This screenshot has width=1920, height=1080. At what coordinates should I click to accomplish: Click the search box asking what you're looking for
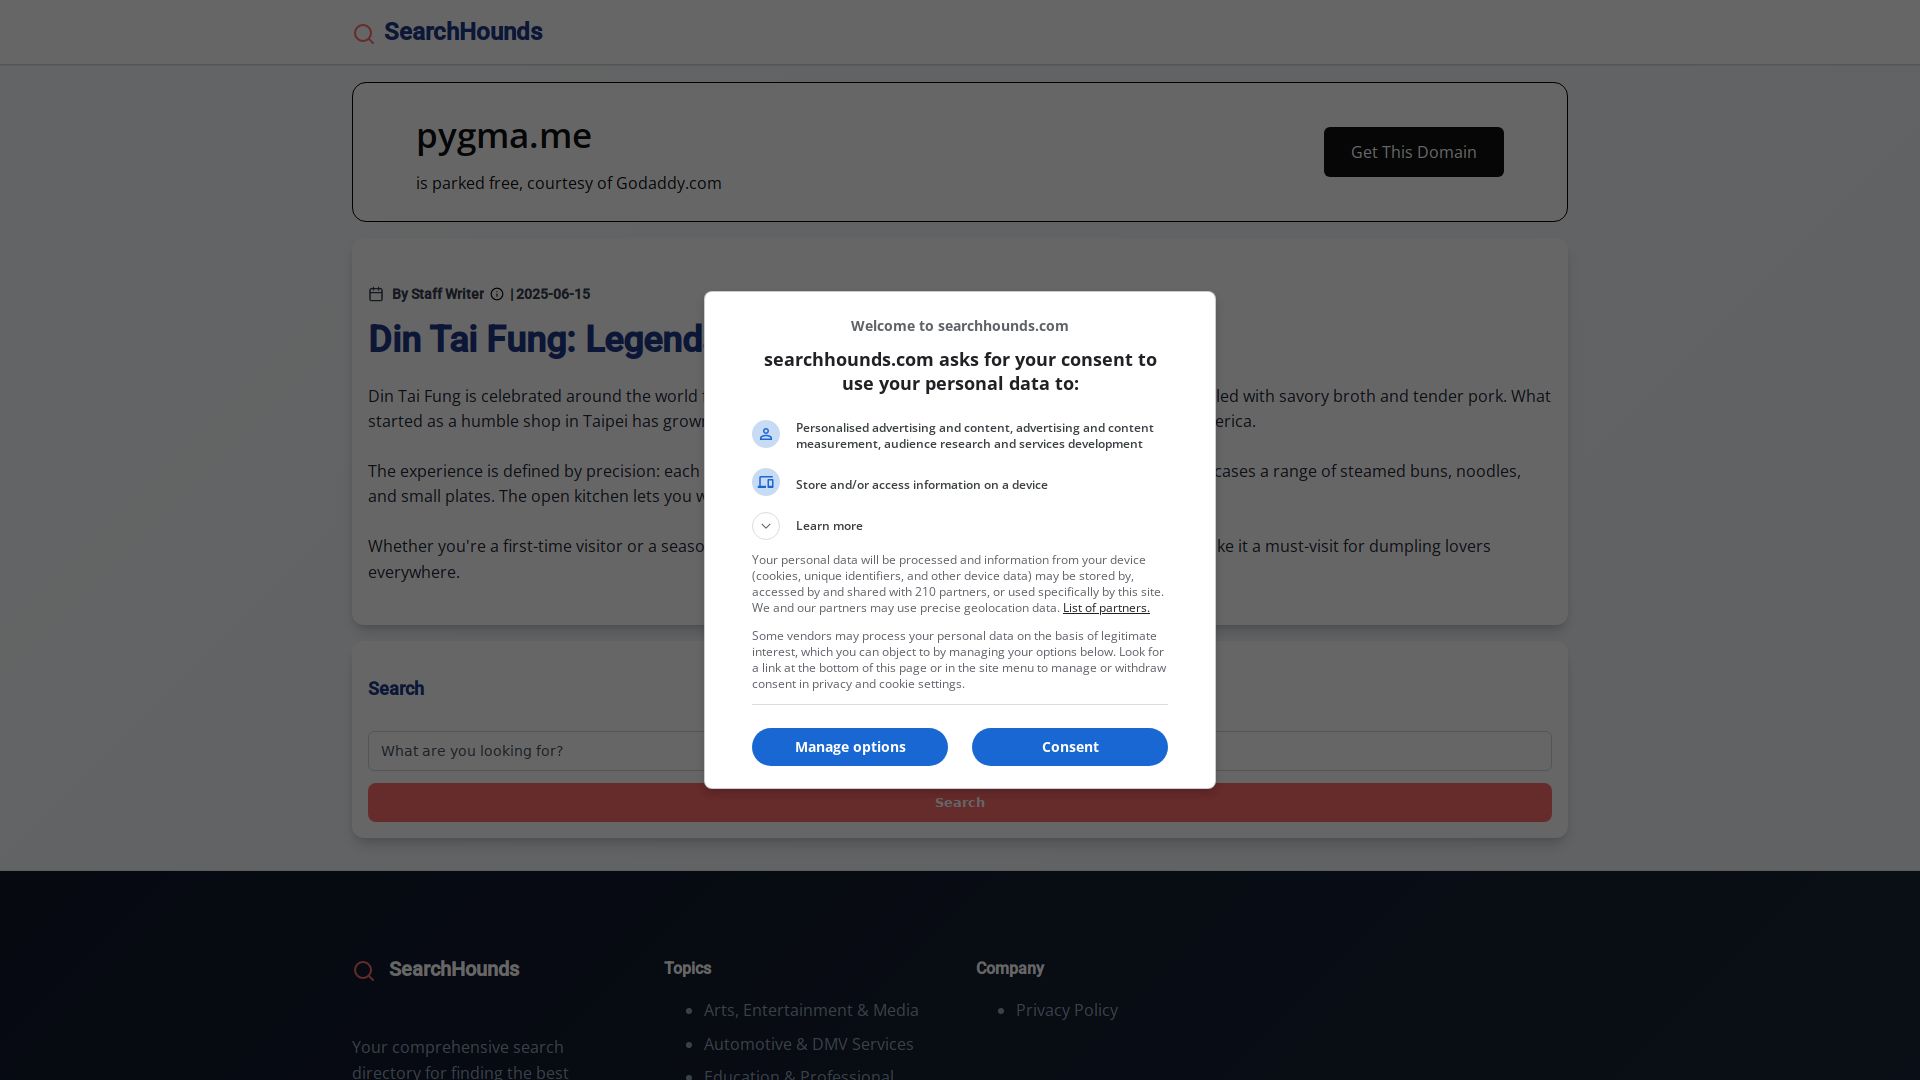pyautogui.click(x=960, y=751)
